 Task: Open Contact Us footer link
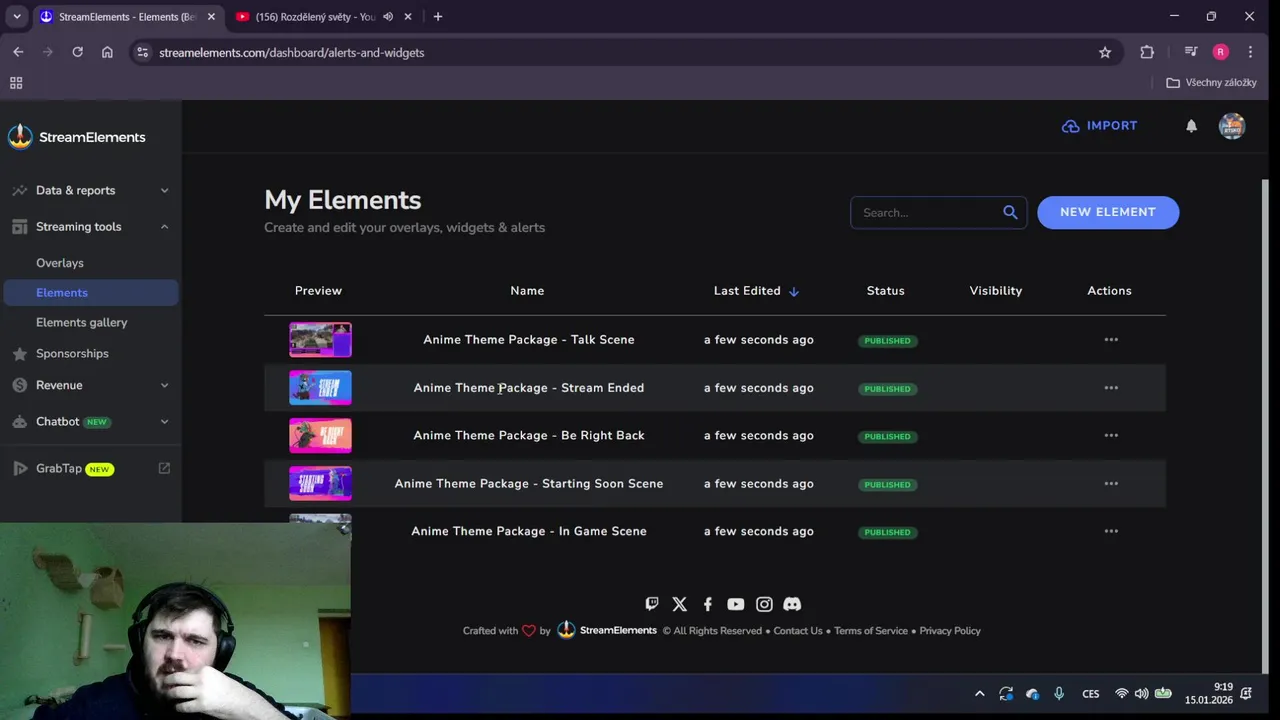click(x=798, y=631)
